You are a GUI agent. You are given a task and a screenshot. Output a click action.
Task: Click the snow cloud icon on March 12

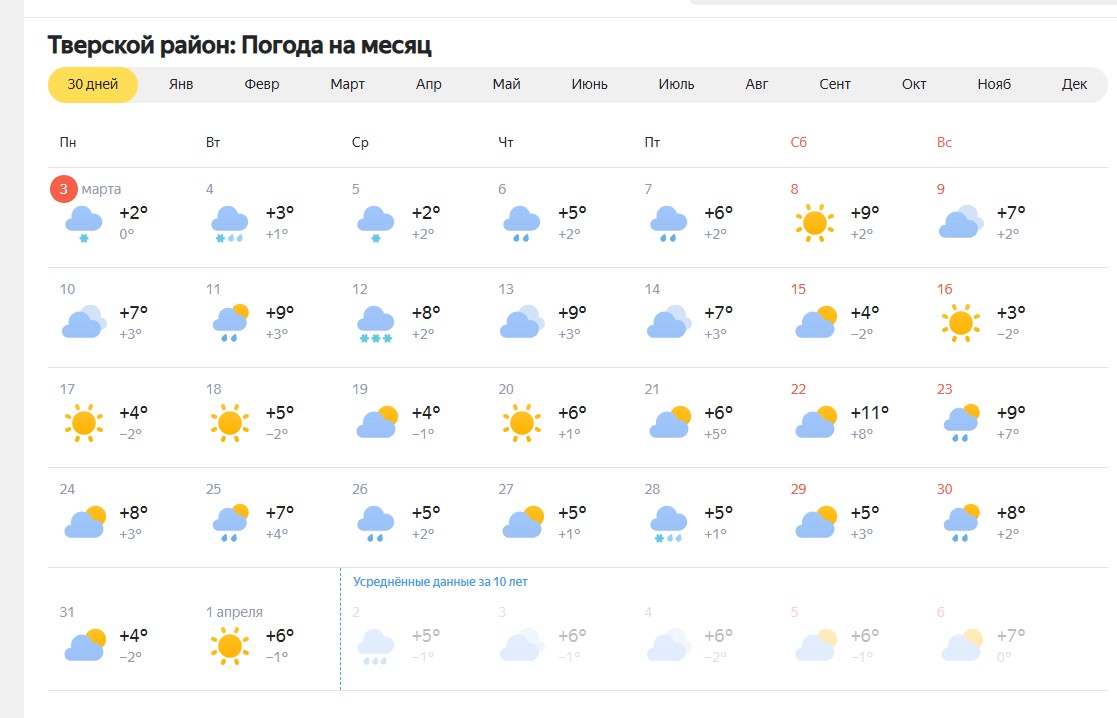click(375, 323)
